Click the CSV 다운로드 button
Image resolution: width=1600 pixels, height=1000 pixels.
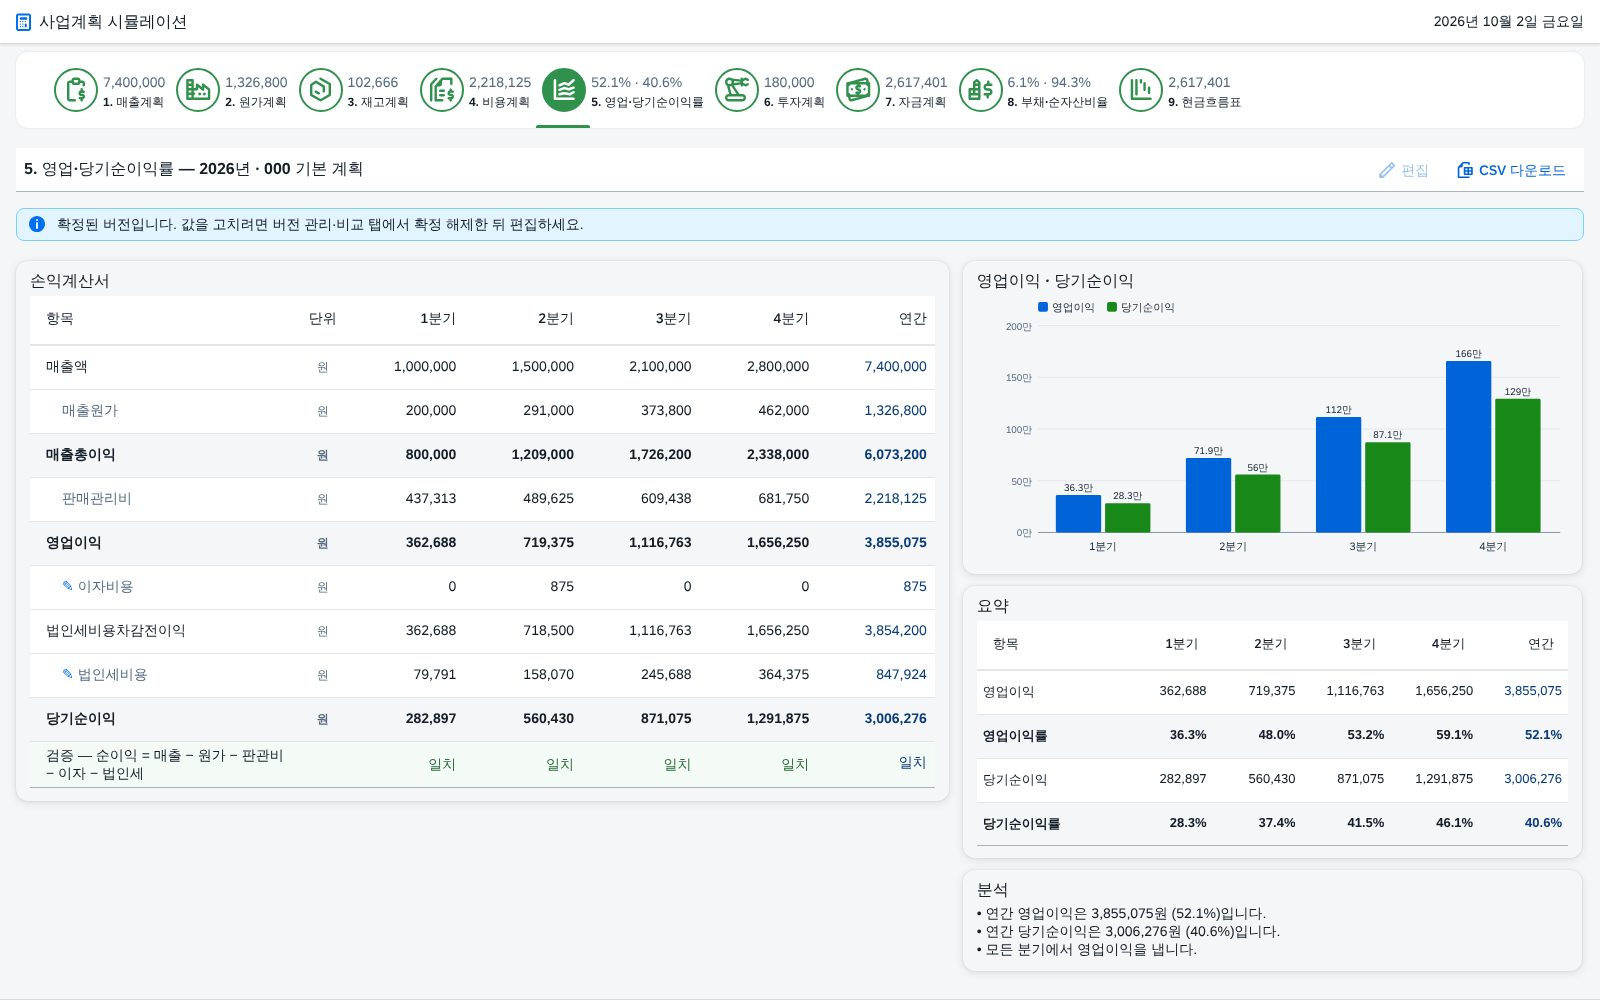[1511, 170]
